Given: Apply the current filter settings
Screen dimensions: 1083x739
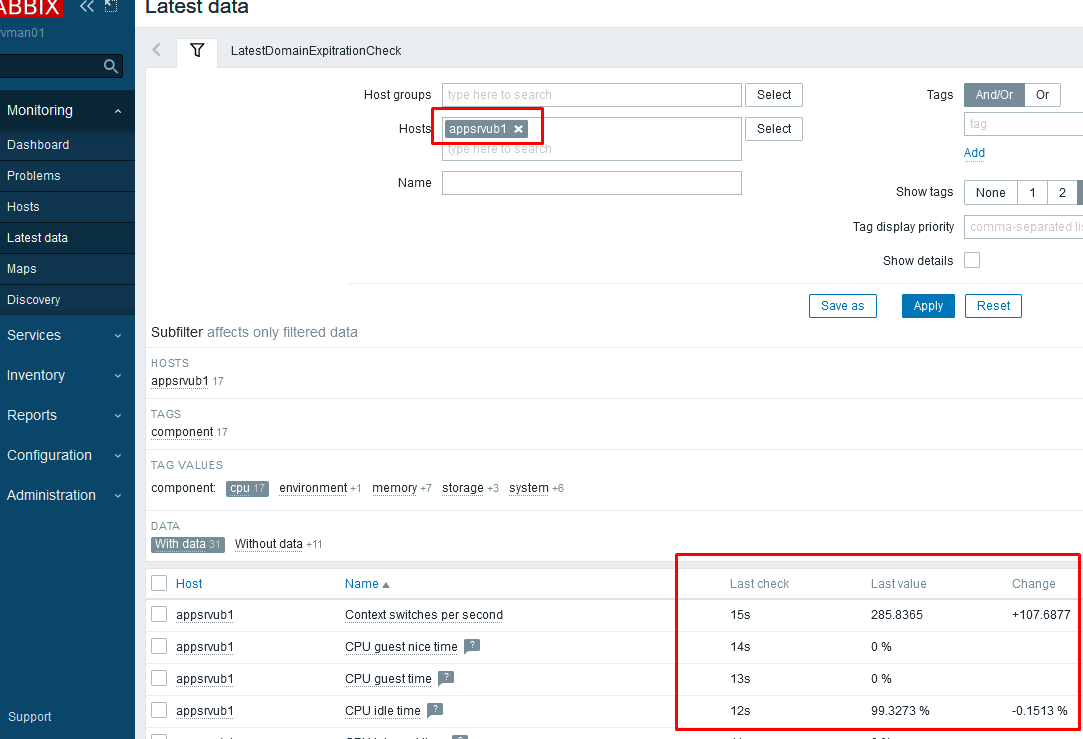Looking at the screenshot, I should click(927, 305).
